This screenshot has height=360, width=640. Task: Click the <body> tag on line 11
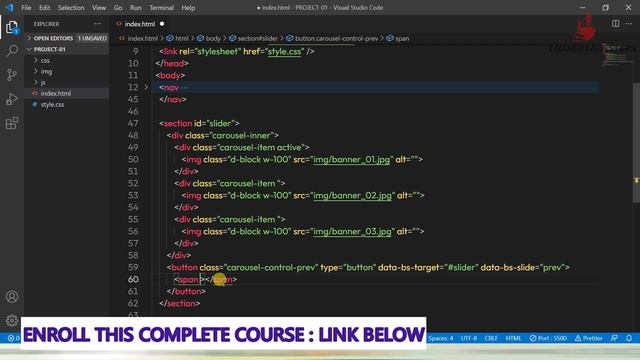[170, 76]
